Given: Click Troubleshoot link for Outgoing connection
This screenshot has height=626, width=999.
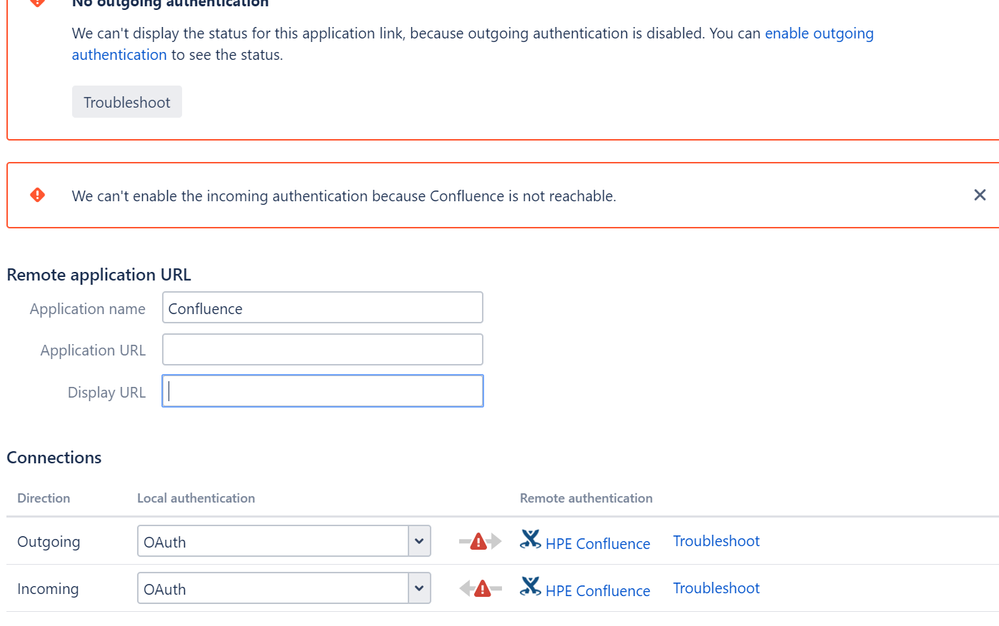Looking at the screenshot, I should [716, 541].
